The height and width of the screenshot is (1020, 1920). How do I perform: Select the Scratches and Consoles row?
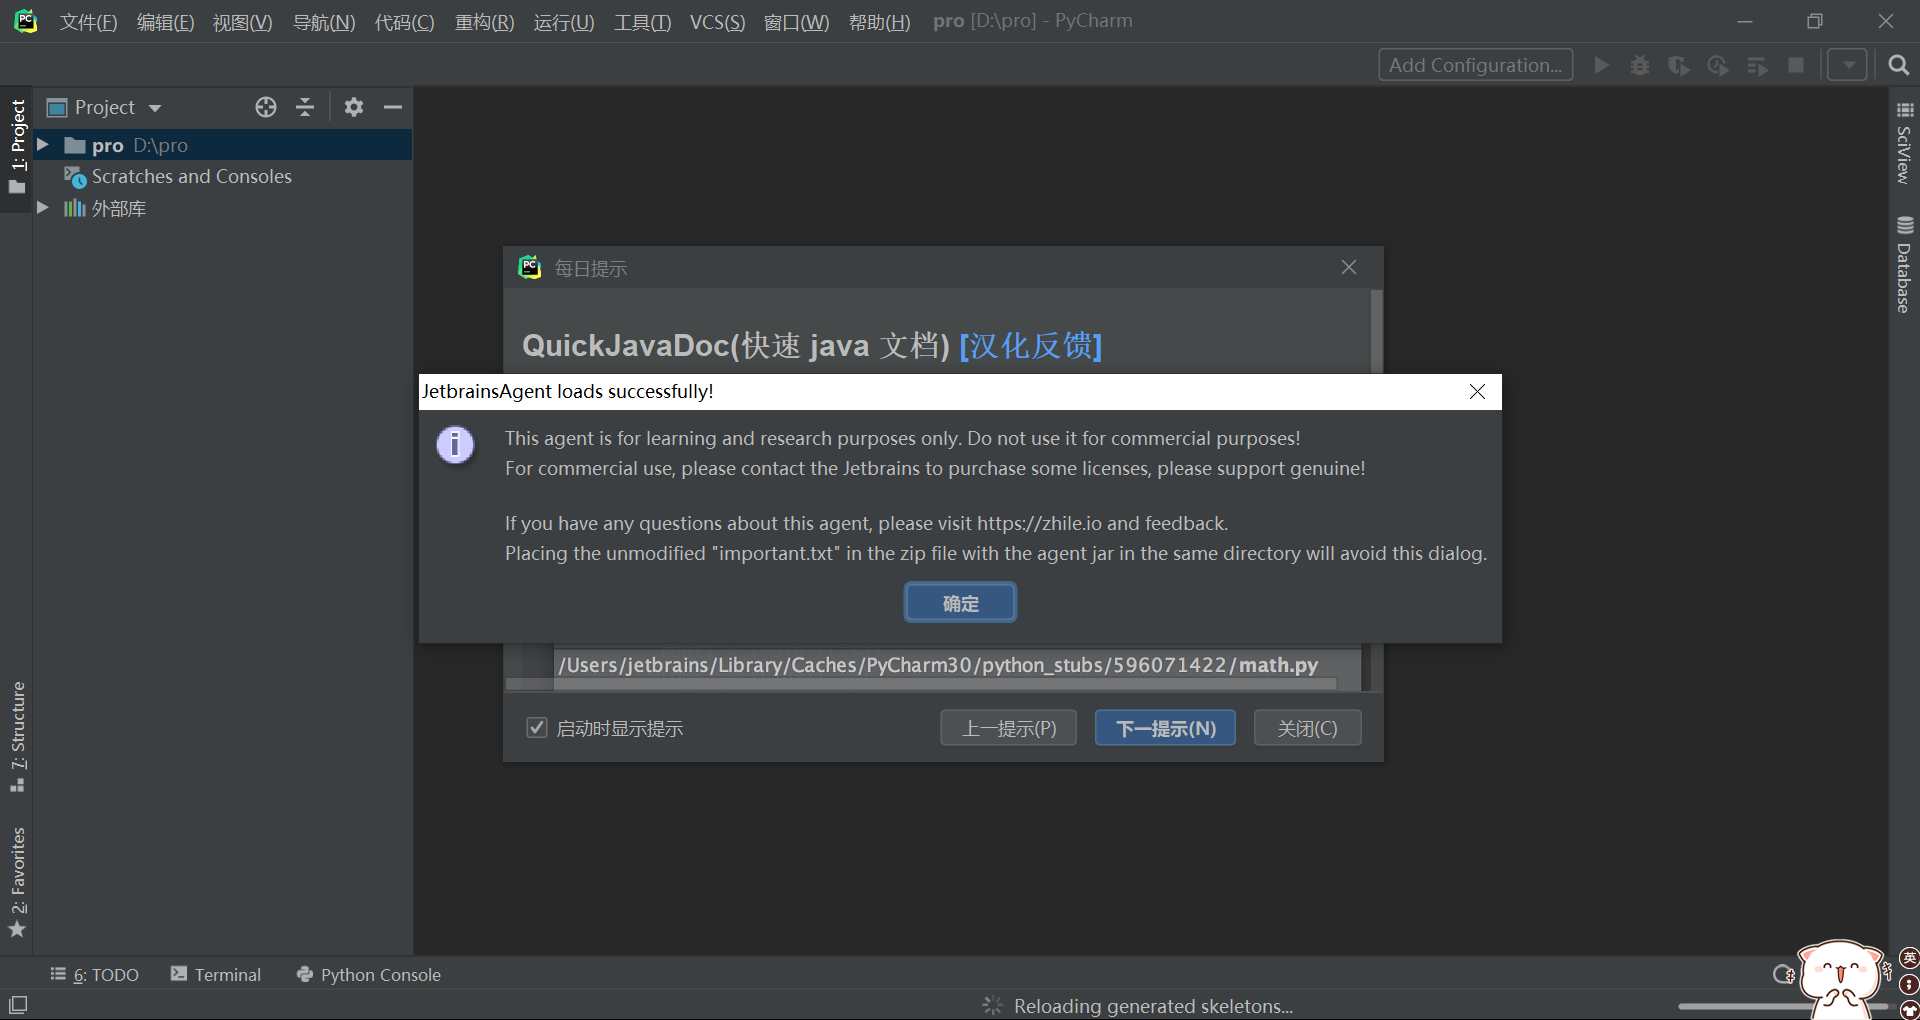(x=223, y=177)
